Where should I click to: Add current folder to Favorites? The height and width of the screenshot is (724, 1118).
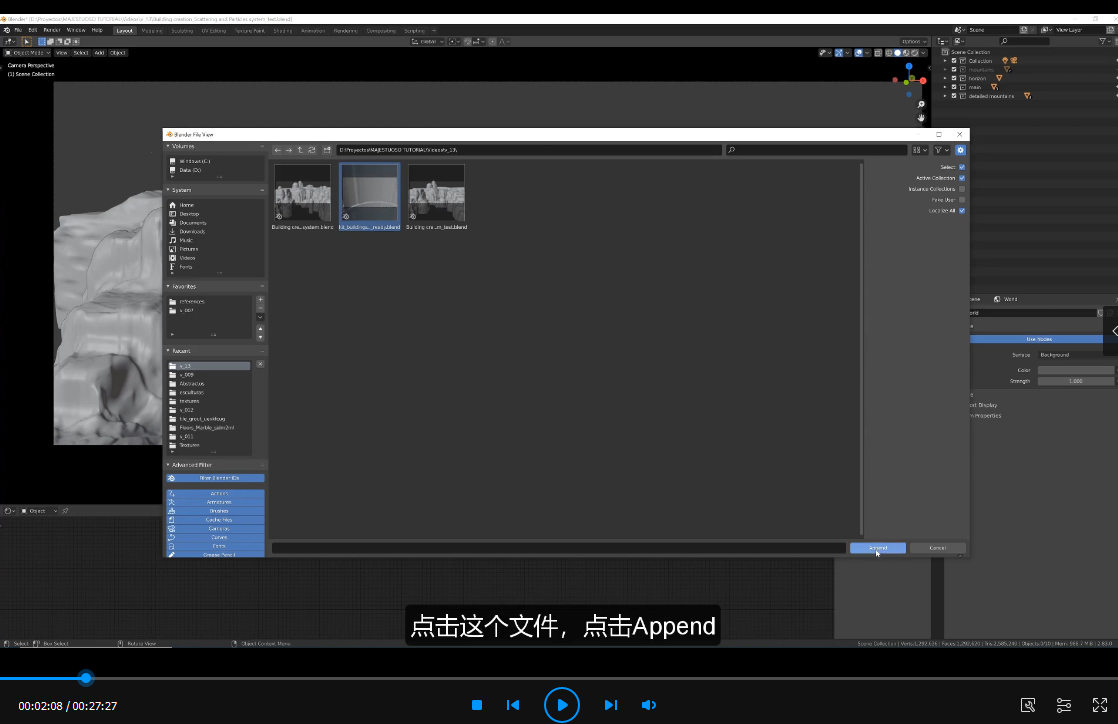(x=260, y=300)
